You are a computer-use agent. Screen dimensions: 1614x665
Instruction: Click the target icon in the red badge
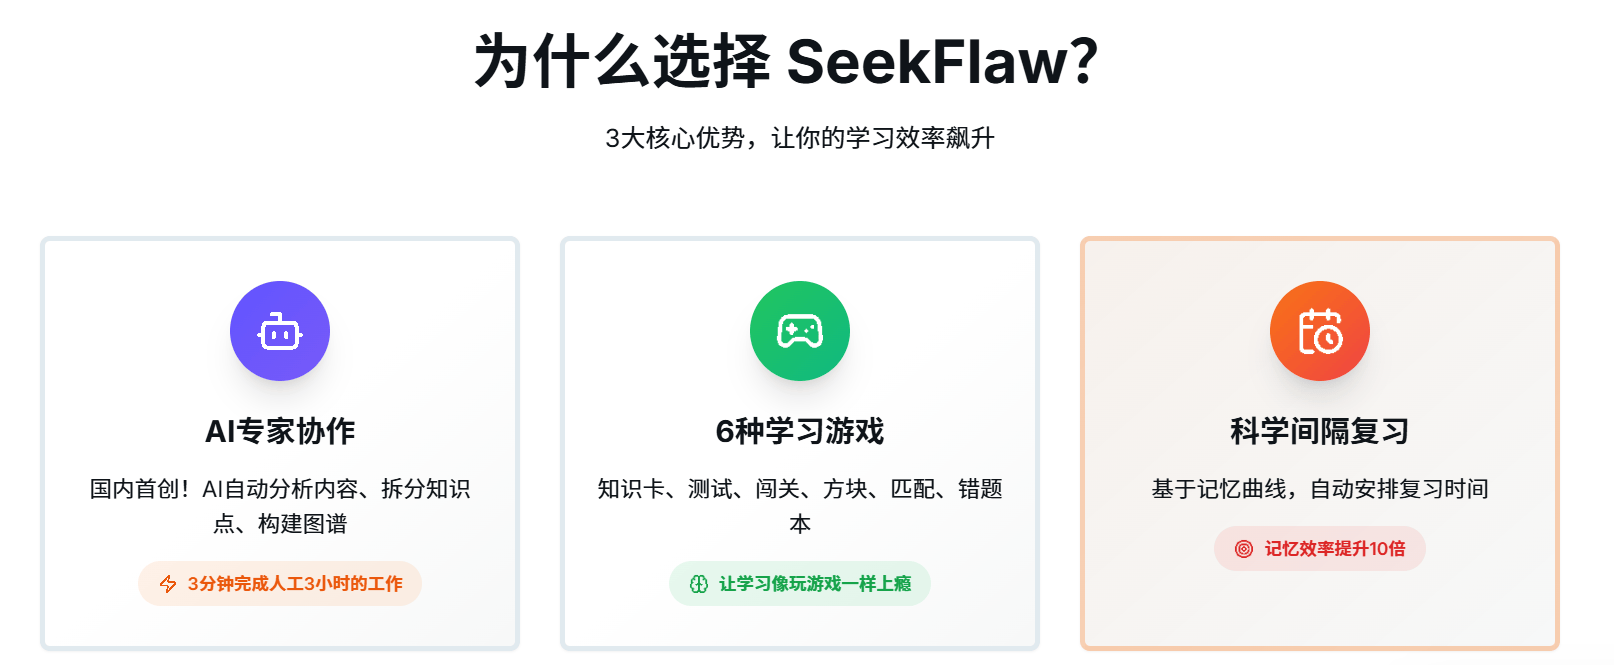[1244, 549]
